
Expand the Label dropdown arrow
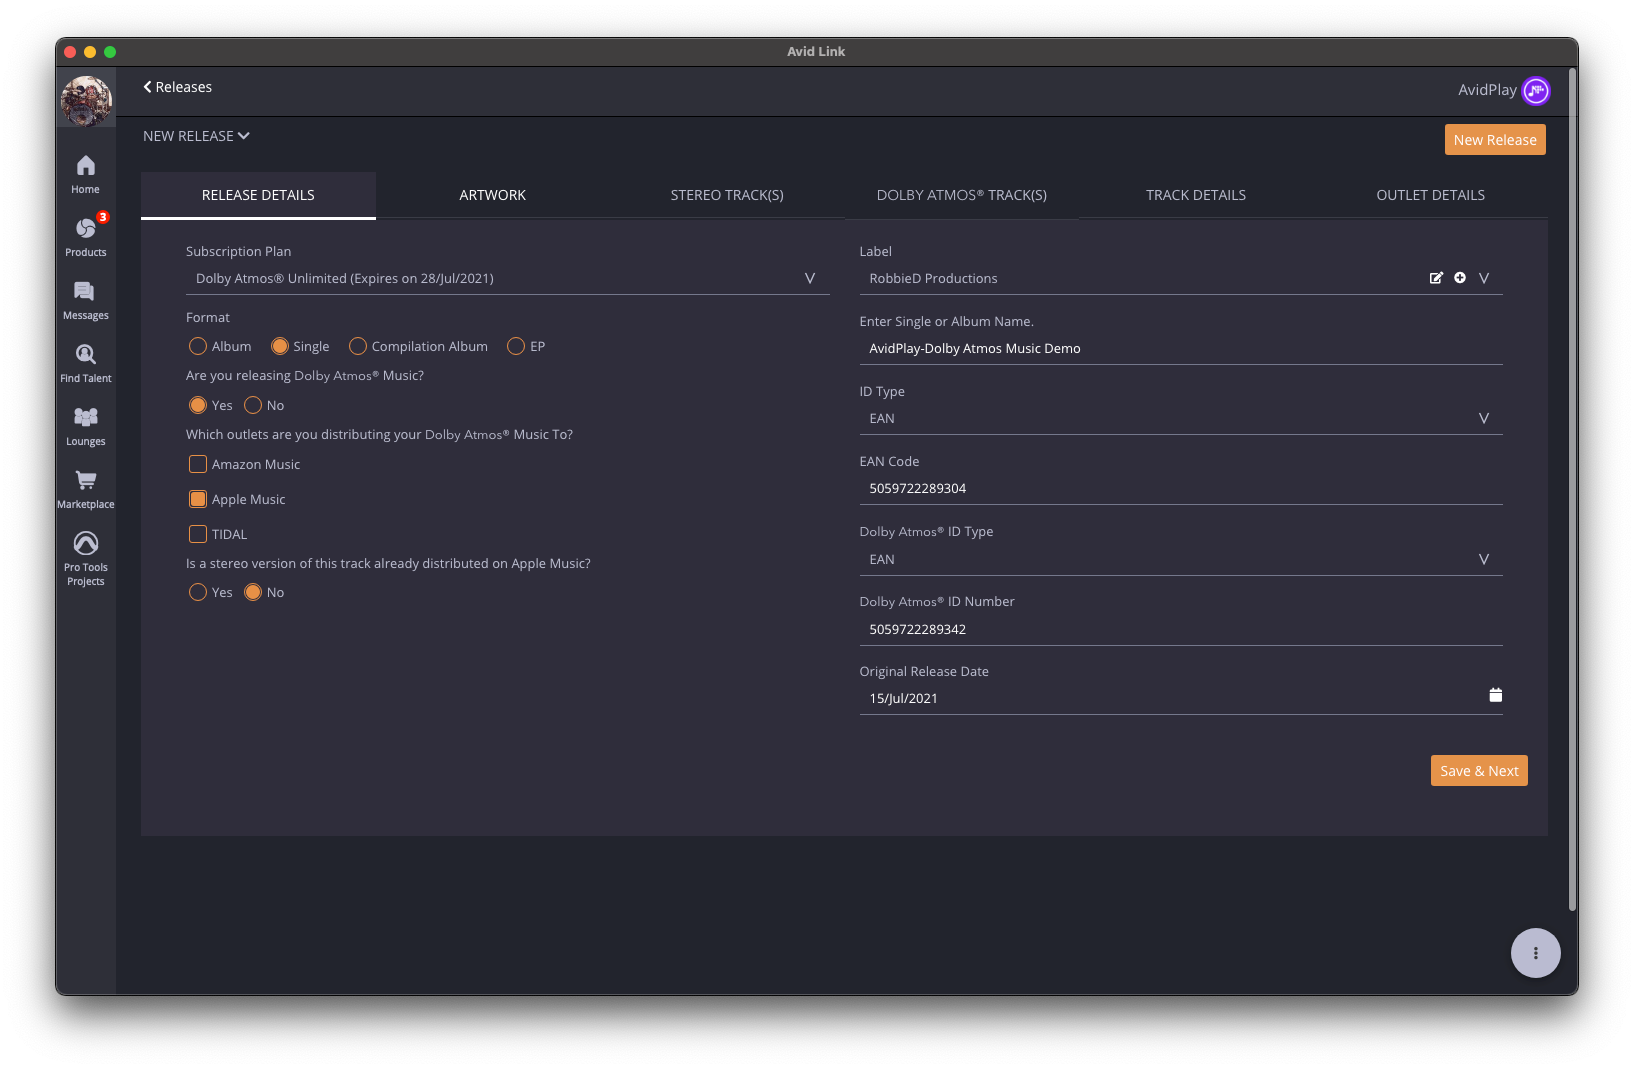[1484, 278]
